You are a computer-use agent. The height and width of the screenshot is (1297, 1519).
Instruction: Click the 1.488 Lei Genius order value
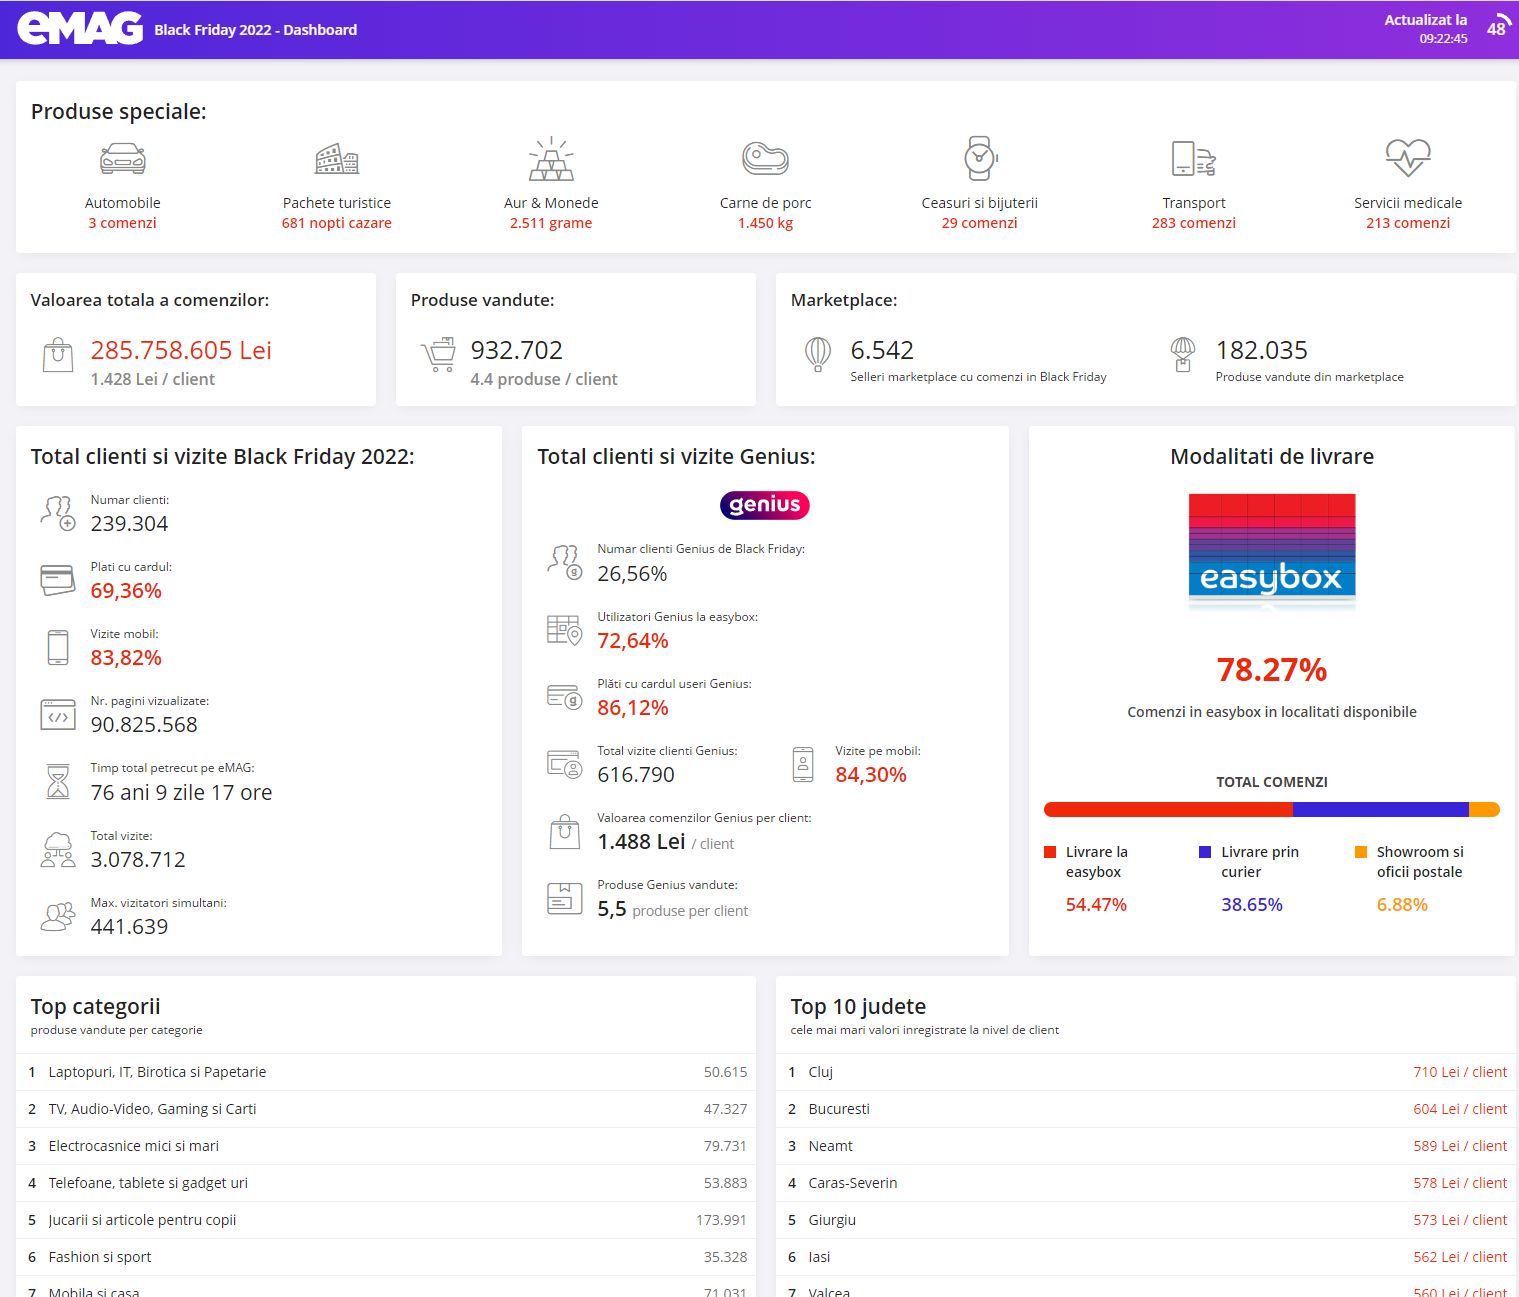(641, 842)
